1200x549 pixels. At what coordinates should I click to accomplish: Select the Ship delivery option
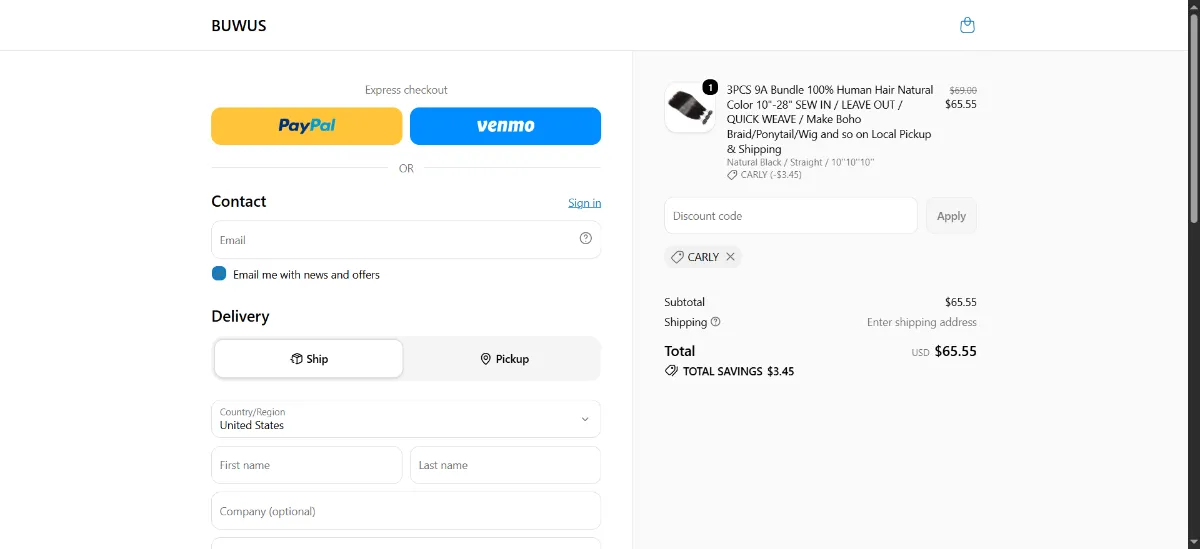click(x=309, y=359)
